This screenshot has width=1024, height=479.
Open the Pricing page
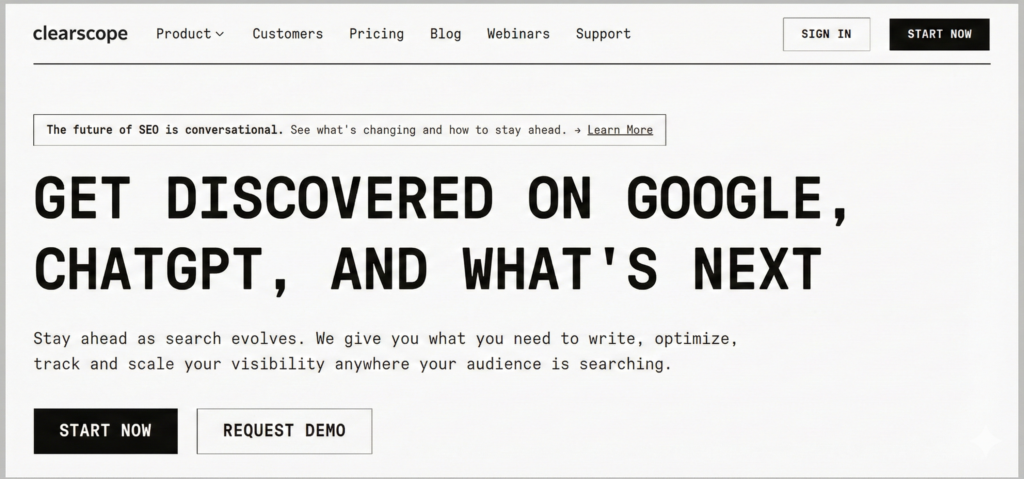(x=376, y=34)
